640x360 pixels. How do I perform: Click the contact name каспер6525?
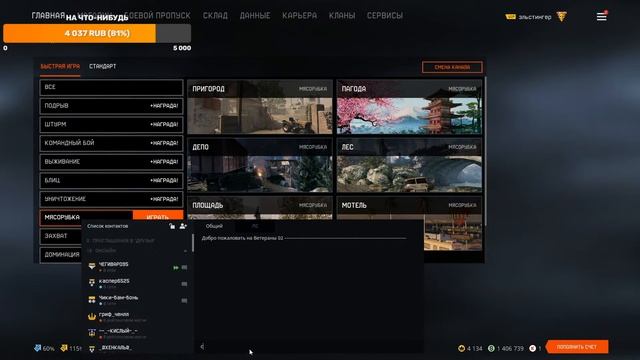[114, 281]
